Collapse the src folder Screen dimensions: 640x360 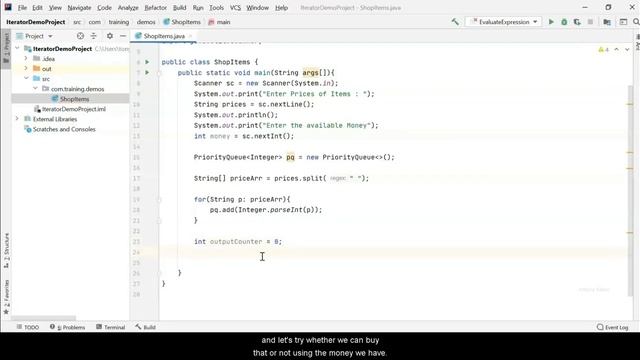coord(26,78)
